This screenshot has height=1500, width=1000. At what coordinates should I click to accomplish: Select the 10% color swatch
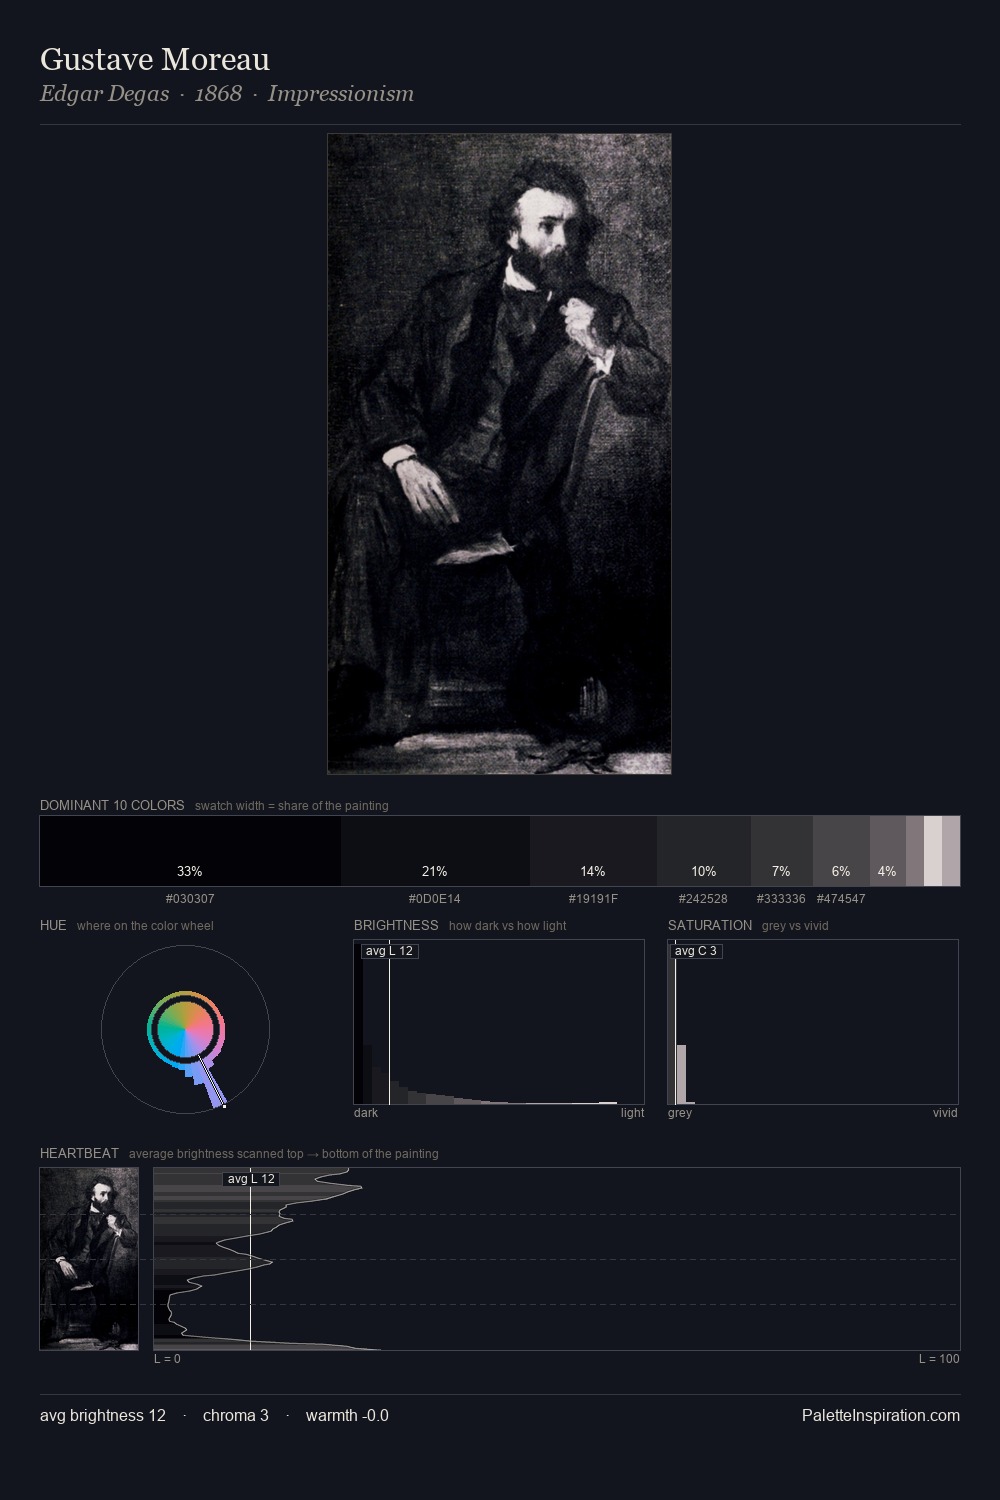tap(704, 851)
